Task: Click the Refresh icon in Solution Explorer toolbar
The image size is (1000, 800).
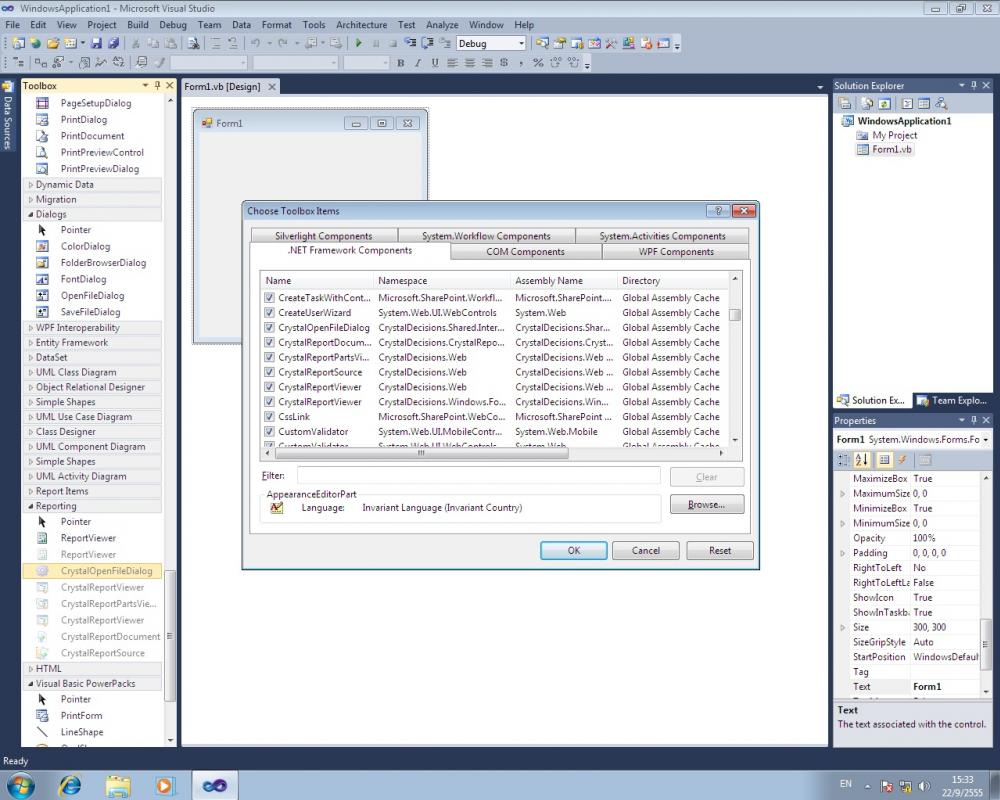Action: click(885, 103)
